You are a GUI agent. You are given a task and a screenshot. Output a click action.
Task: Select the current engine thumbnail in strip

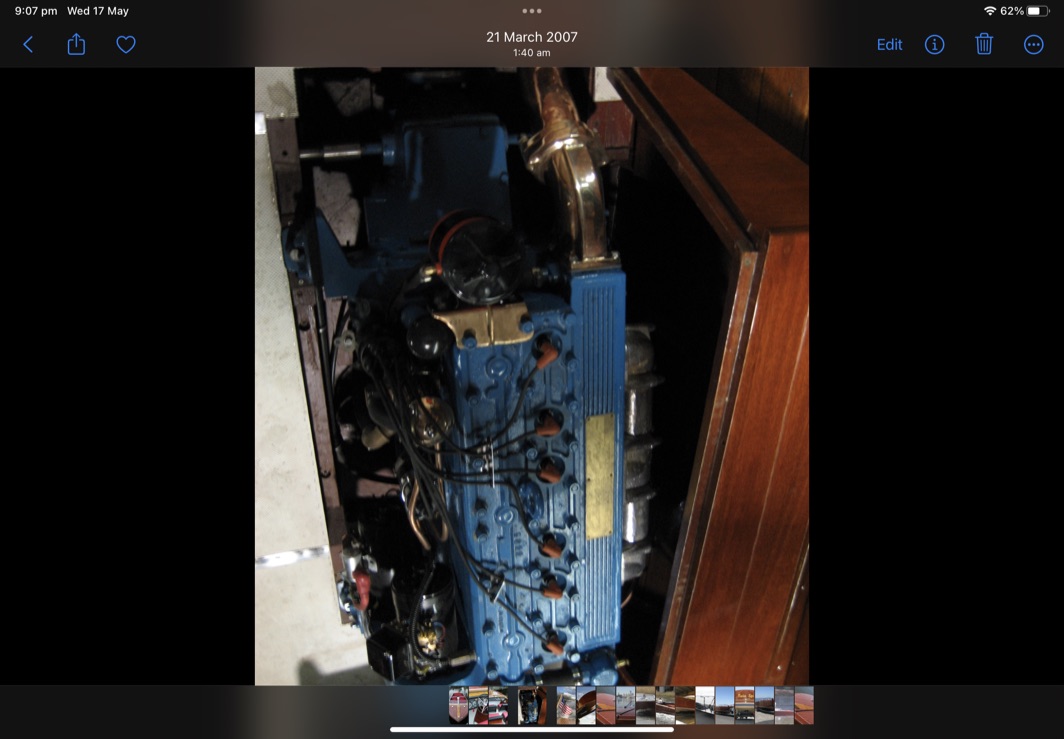point(532,706)
